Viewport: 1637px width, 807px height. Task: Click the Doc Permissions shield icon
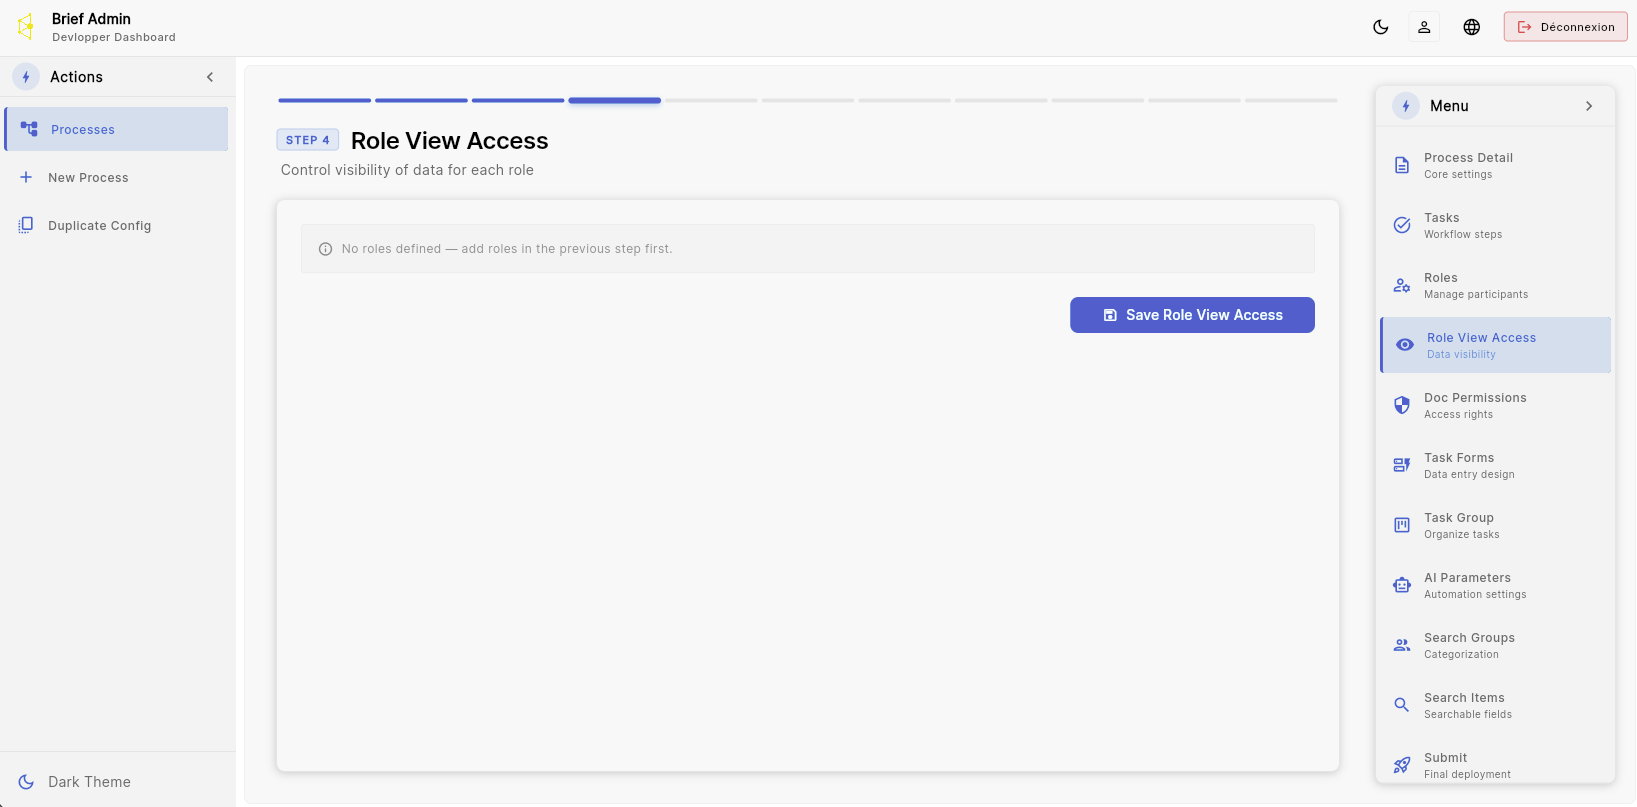(1402, 405)
